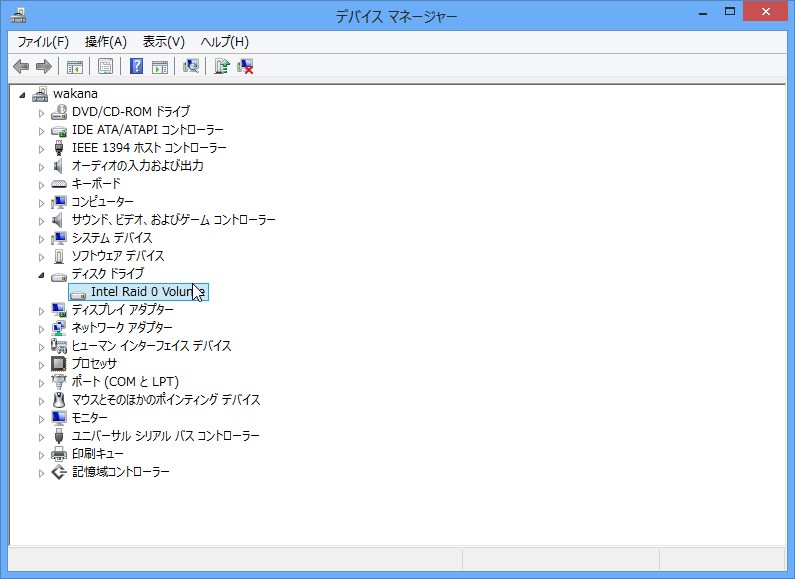Open the 操作(A) menu
The width and height of the screenshot is (795, 579).
pos(106,41)
